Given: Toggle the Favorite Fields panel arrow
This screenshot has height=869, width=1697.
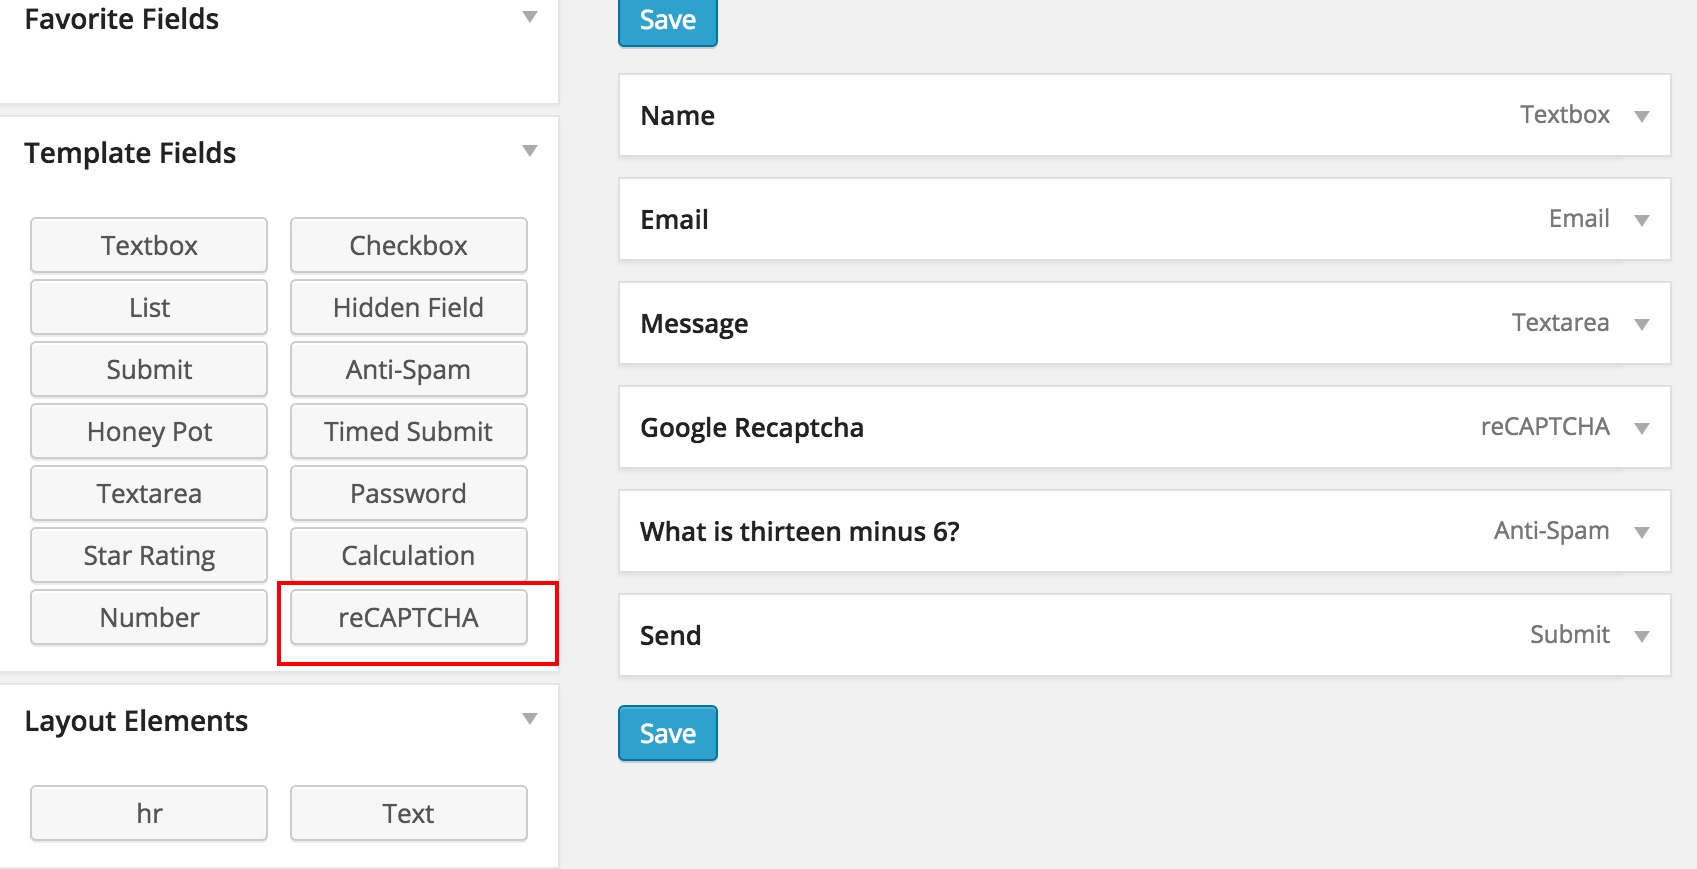Looking at the screenshot, I should pyautogui.click(x=530, y=17).
